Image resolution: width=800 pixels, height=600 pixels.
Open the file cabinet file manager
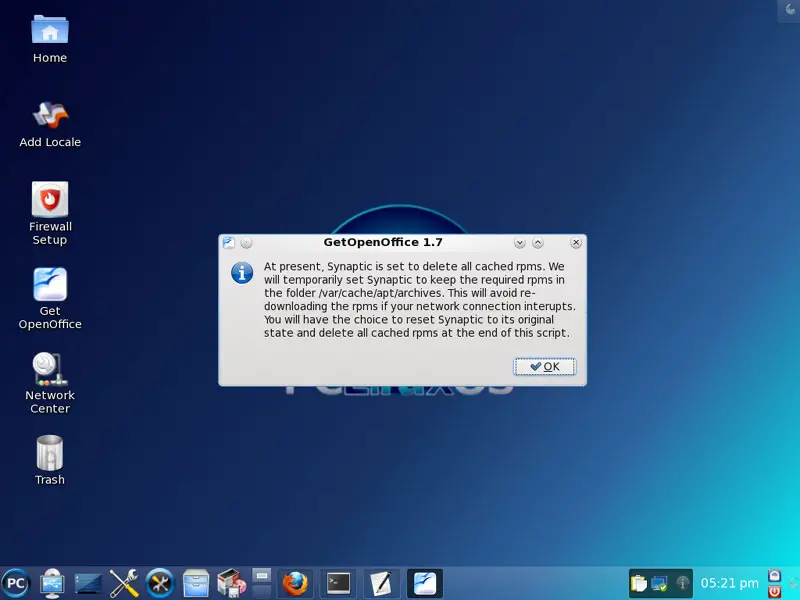(x=196, y=583)
